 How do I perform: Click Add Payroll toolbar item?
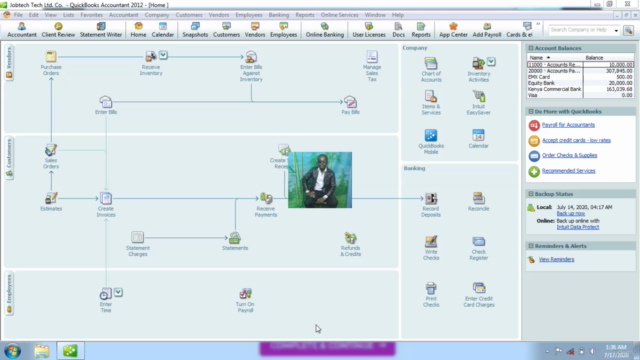487,30
